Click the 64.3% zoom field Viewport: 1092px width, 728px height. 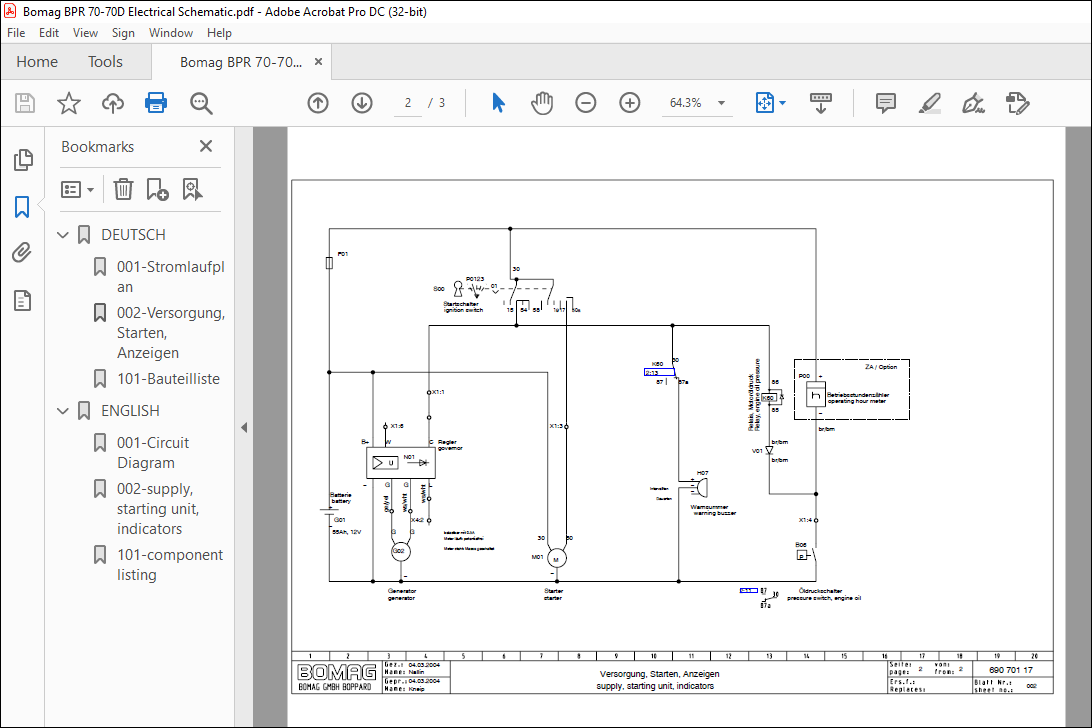(686, 103)
